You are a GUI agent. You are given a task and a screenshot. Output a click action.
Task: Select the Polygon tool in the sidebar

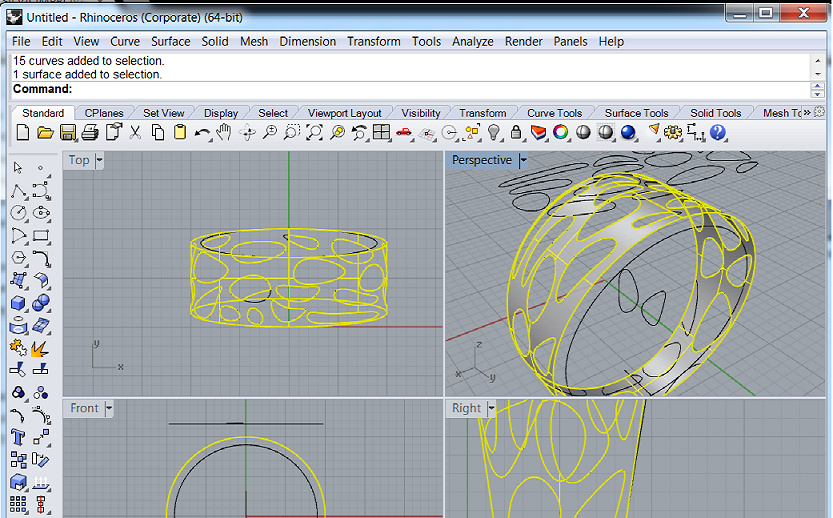(x=19, y=258)
